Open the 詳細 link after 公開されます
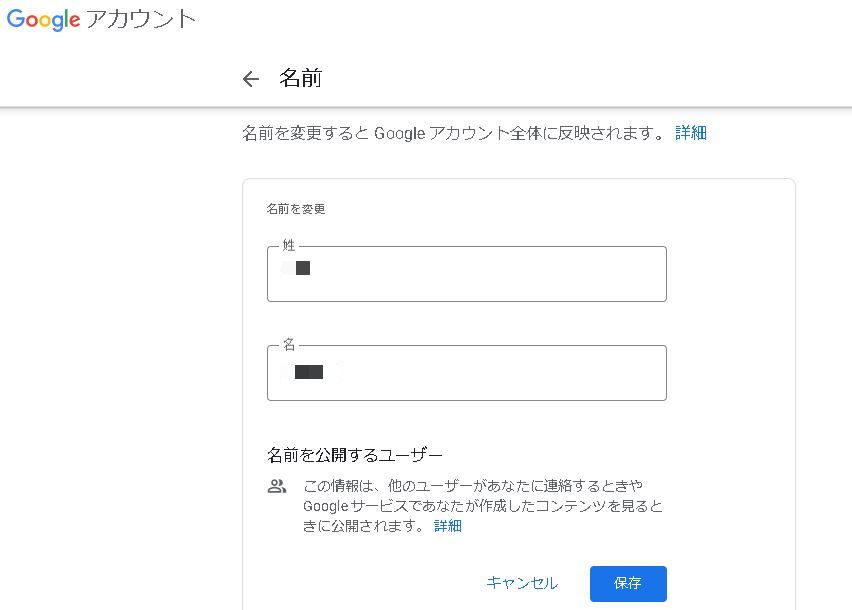 (x=448, y=526)
